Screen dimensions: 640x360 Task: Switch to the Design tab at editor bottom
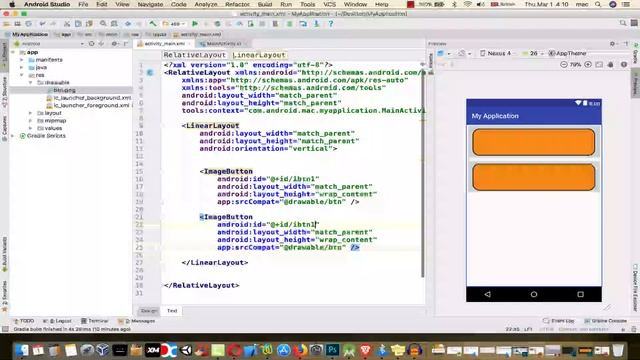click(149, 311)
